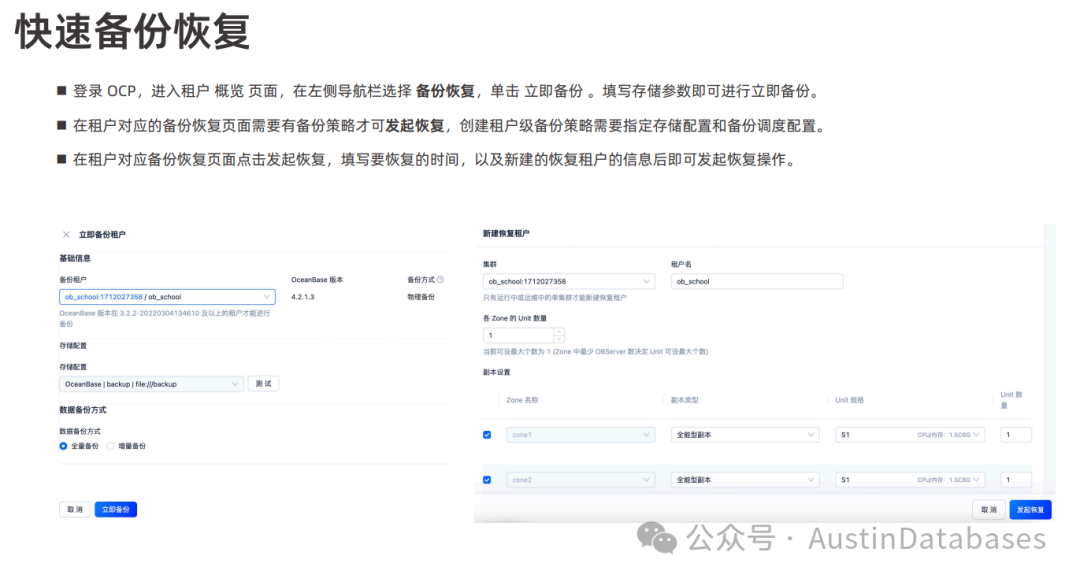Click the blue 立即备份 button

coord(116,510)
